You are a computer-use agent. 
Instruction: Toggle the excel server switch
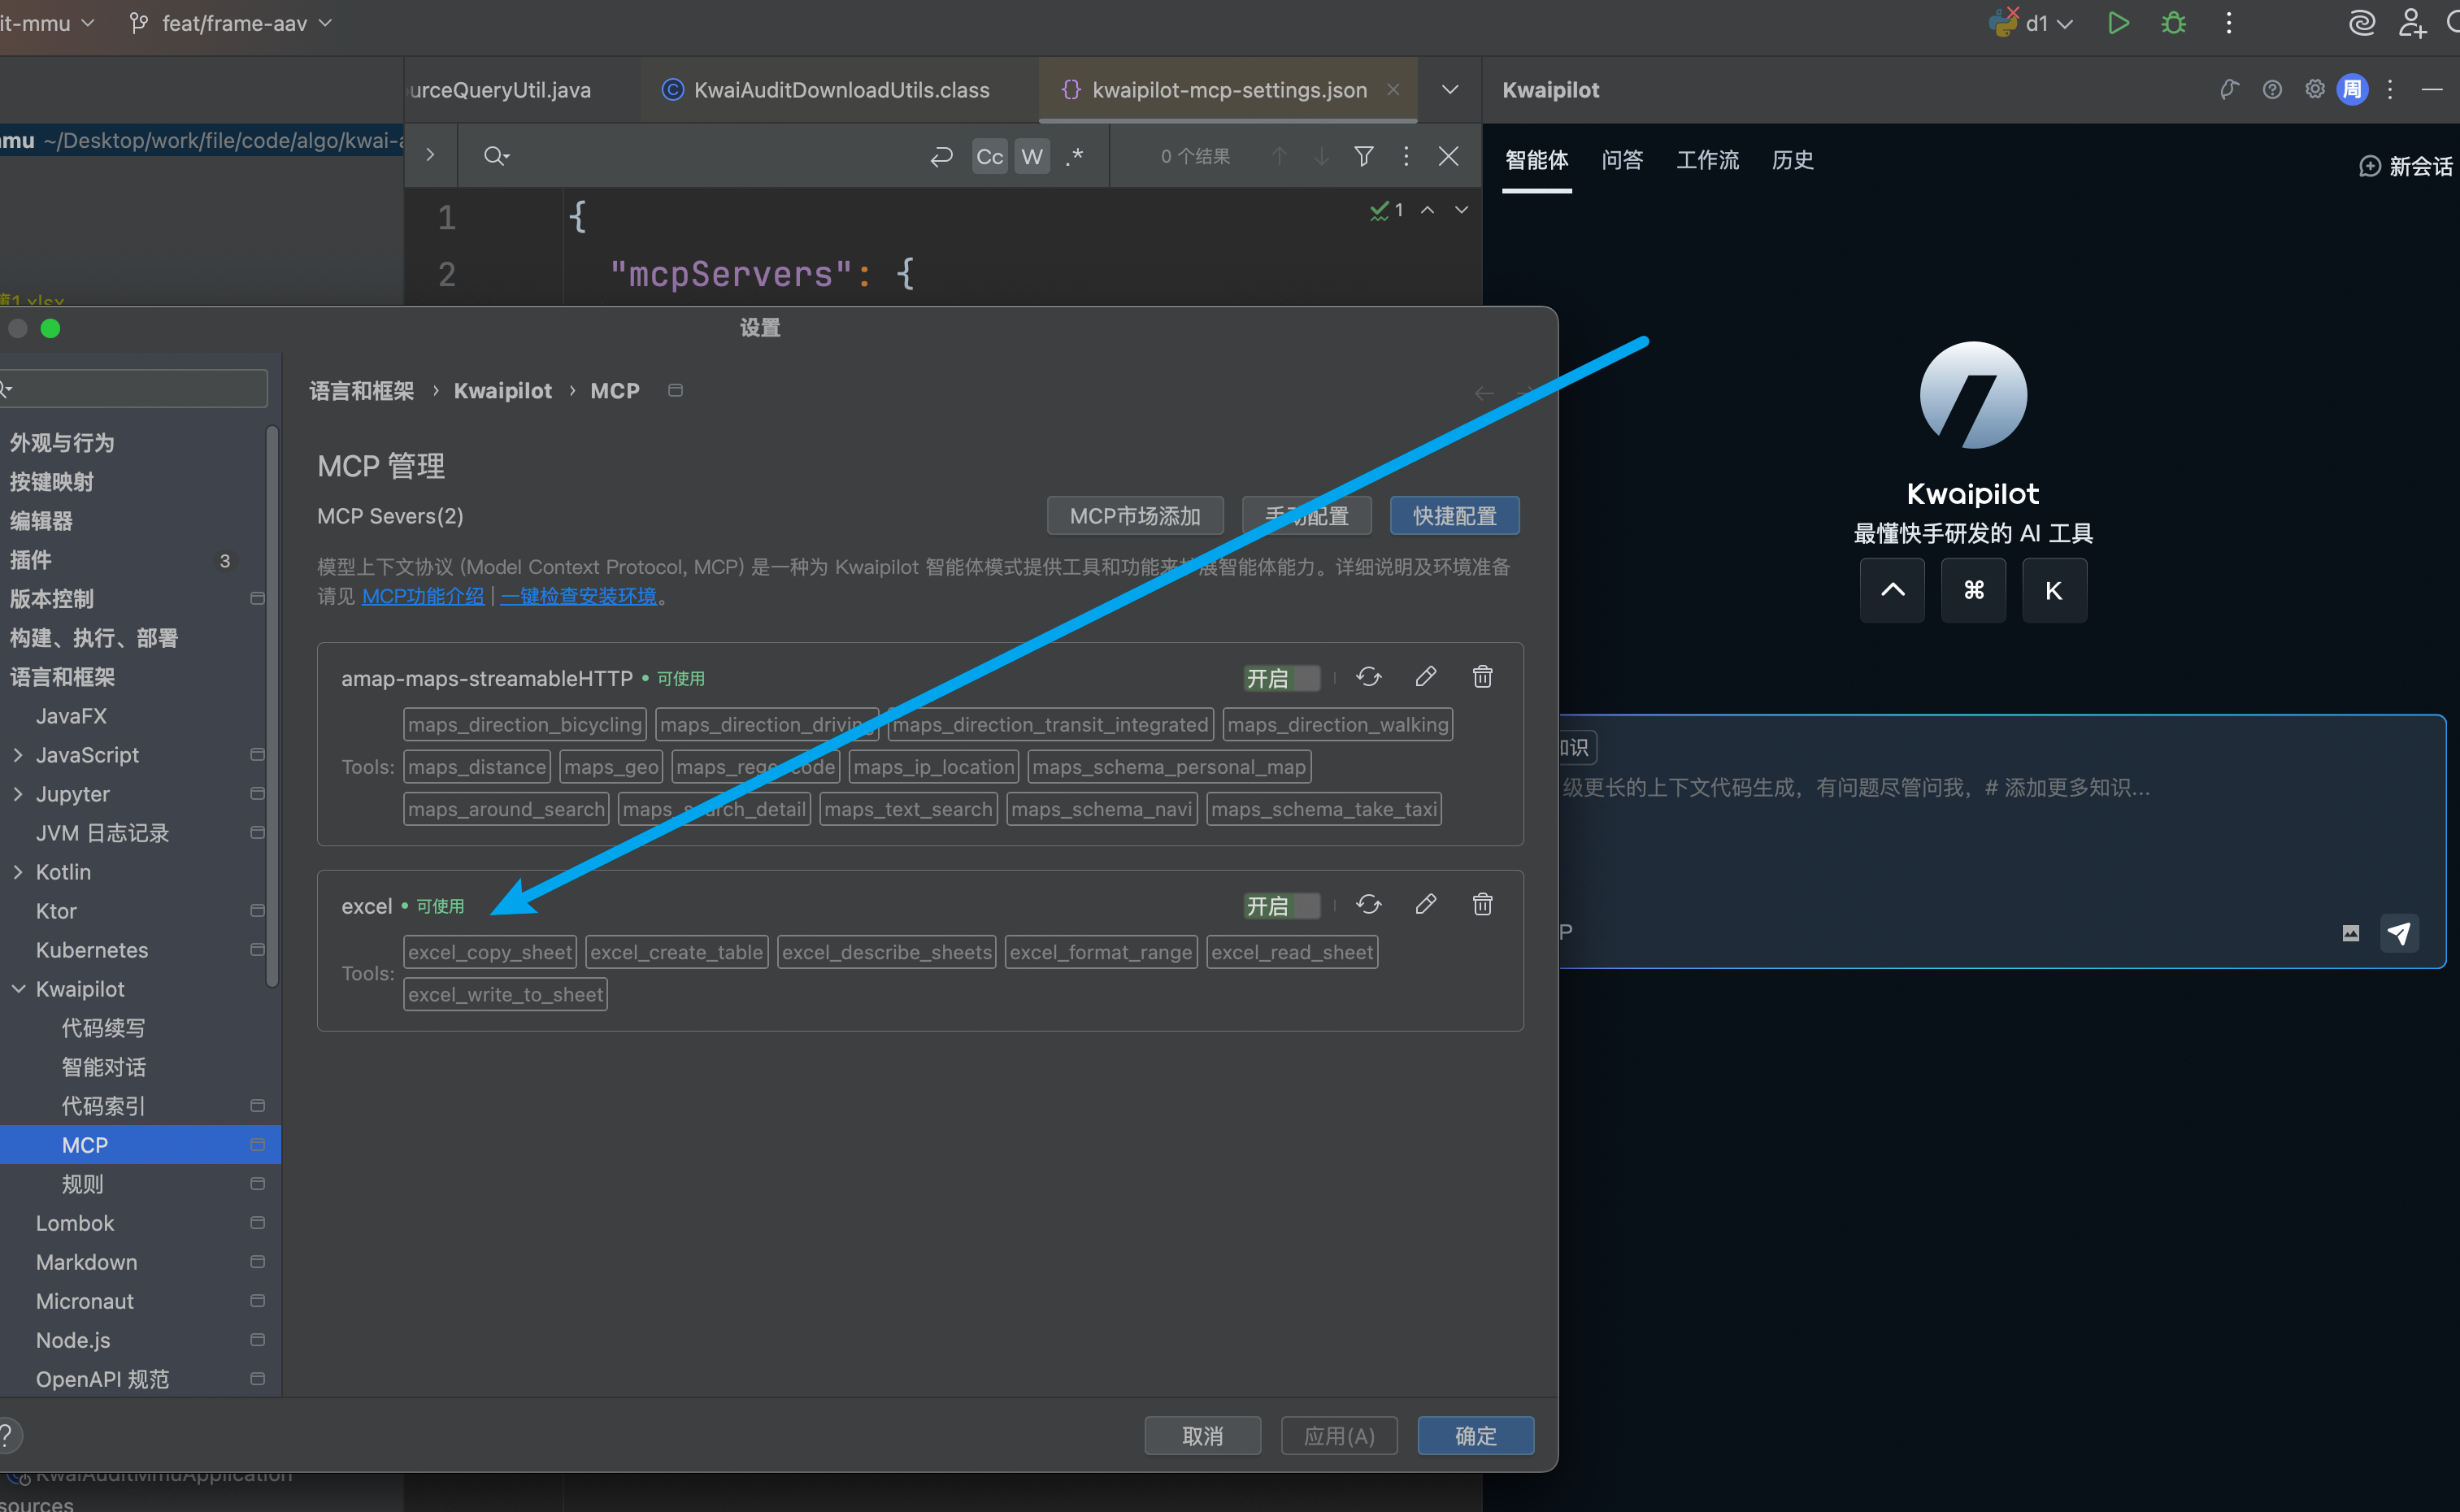(1281, 906)
